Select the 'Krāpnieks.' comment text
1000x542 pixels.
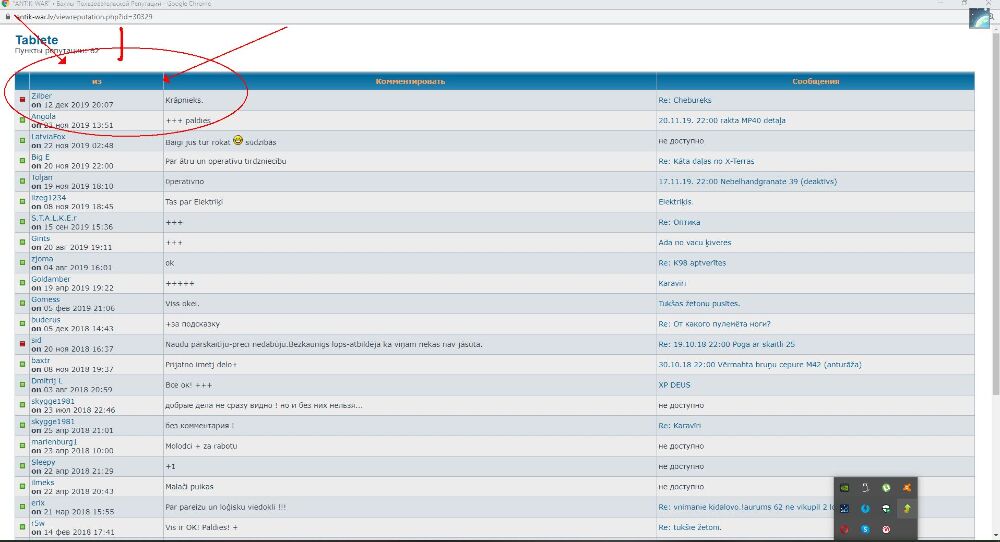click(184, 101)
